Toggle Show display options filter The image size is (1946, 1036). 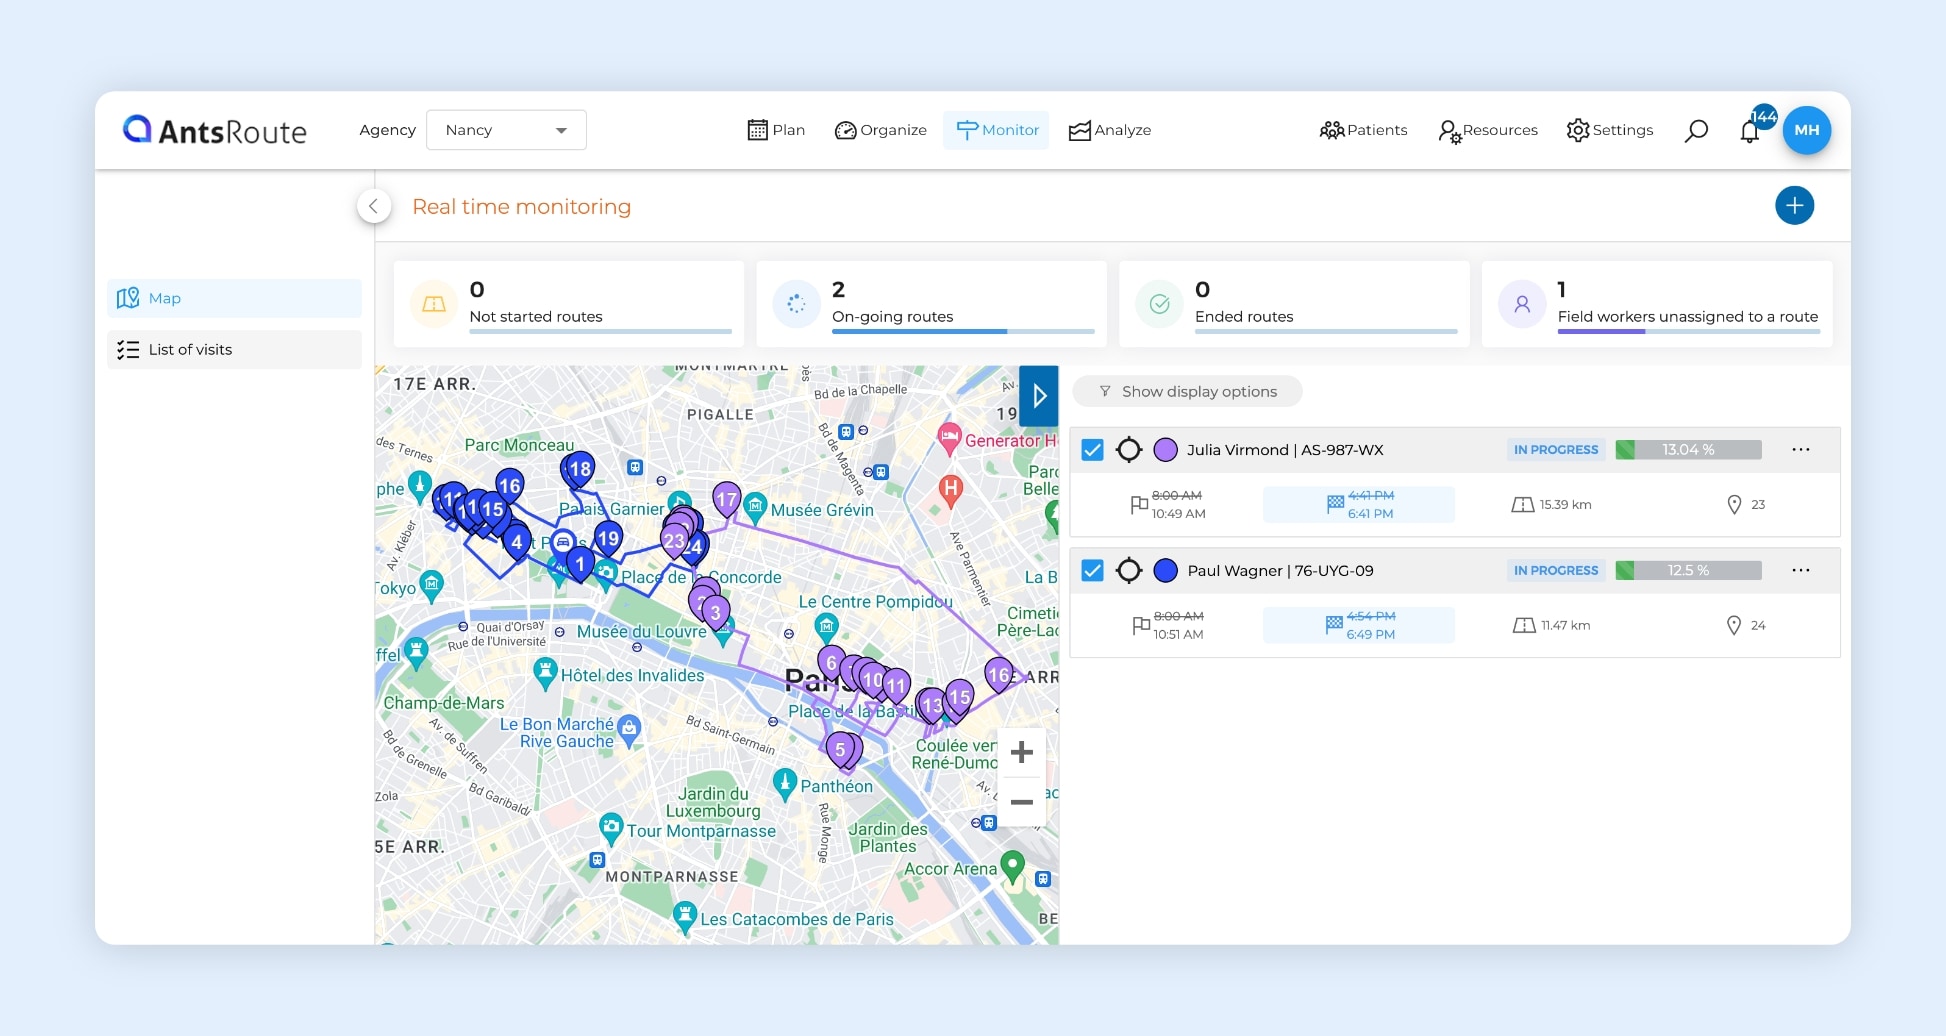[x=1187, y=391]
